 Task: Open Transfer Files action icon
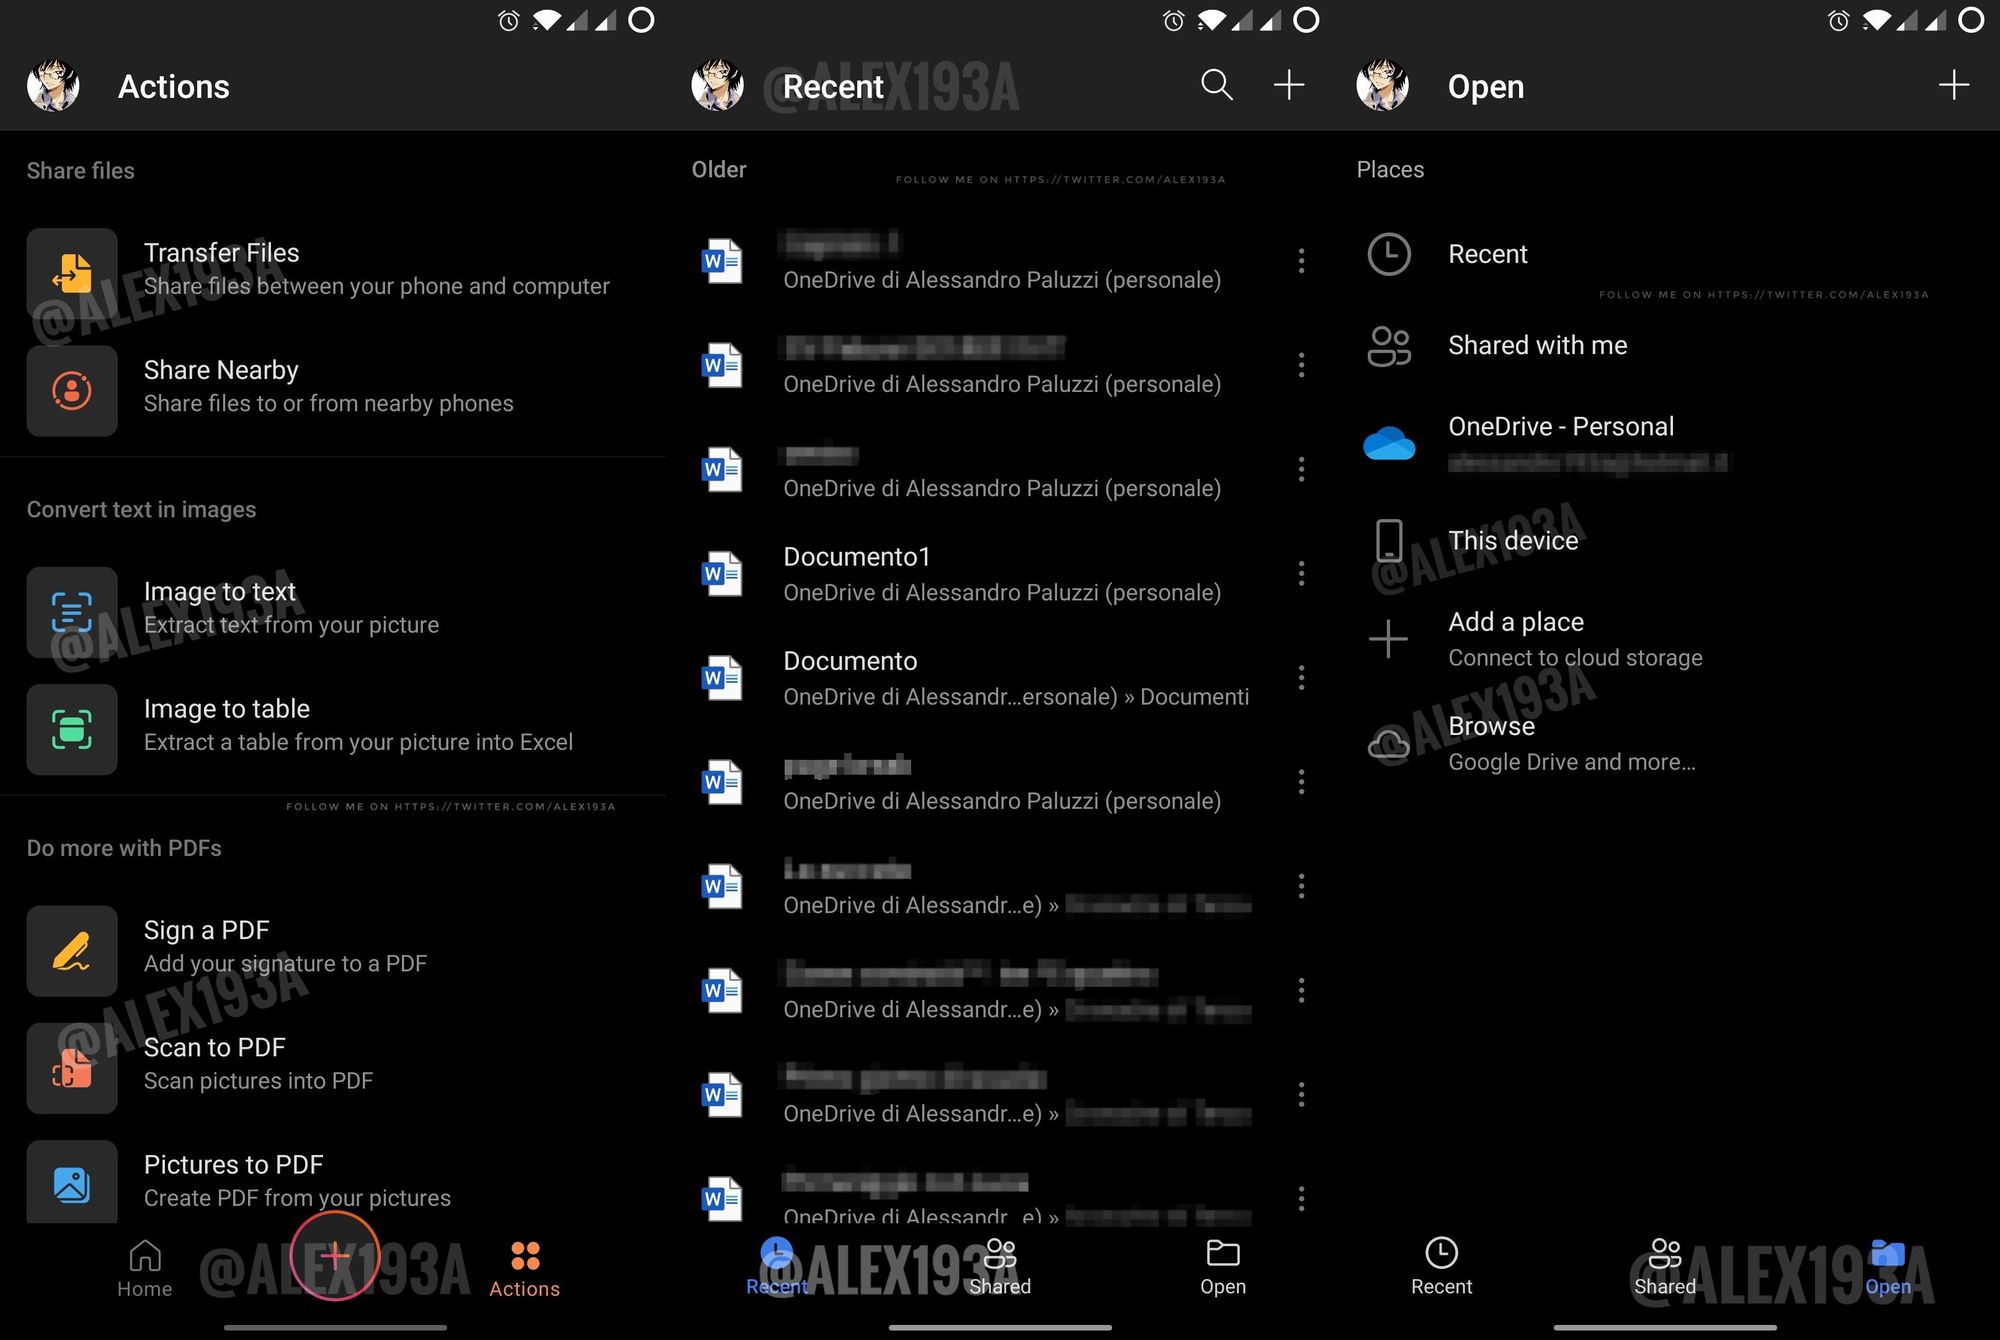[x=72, y=273]
